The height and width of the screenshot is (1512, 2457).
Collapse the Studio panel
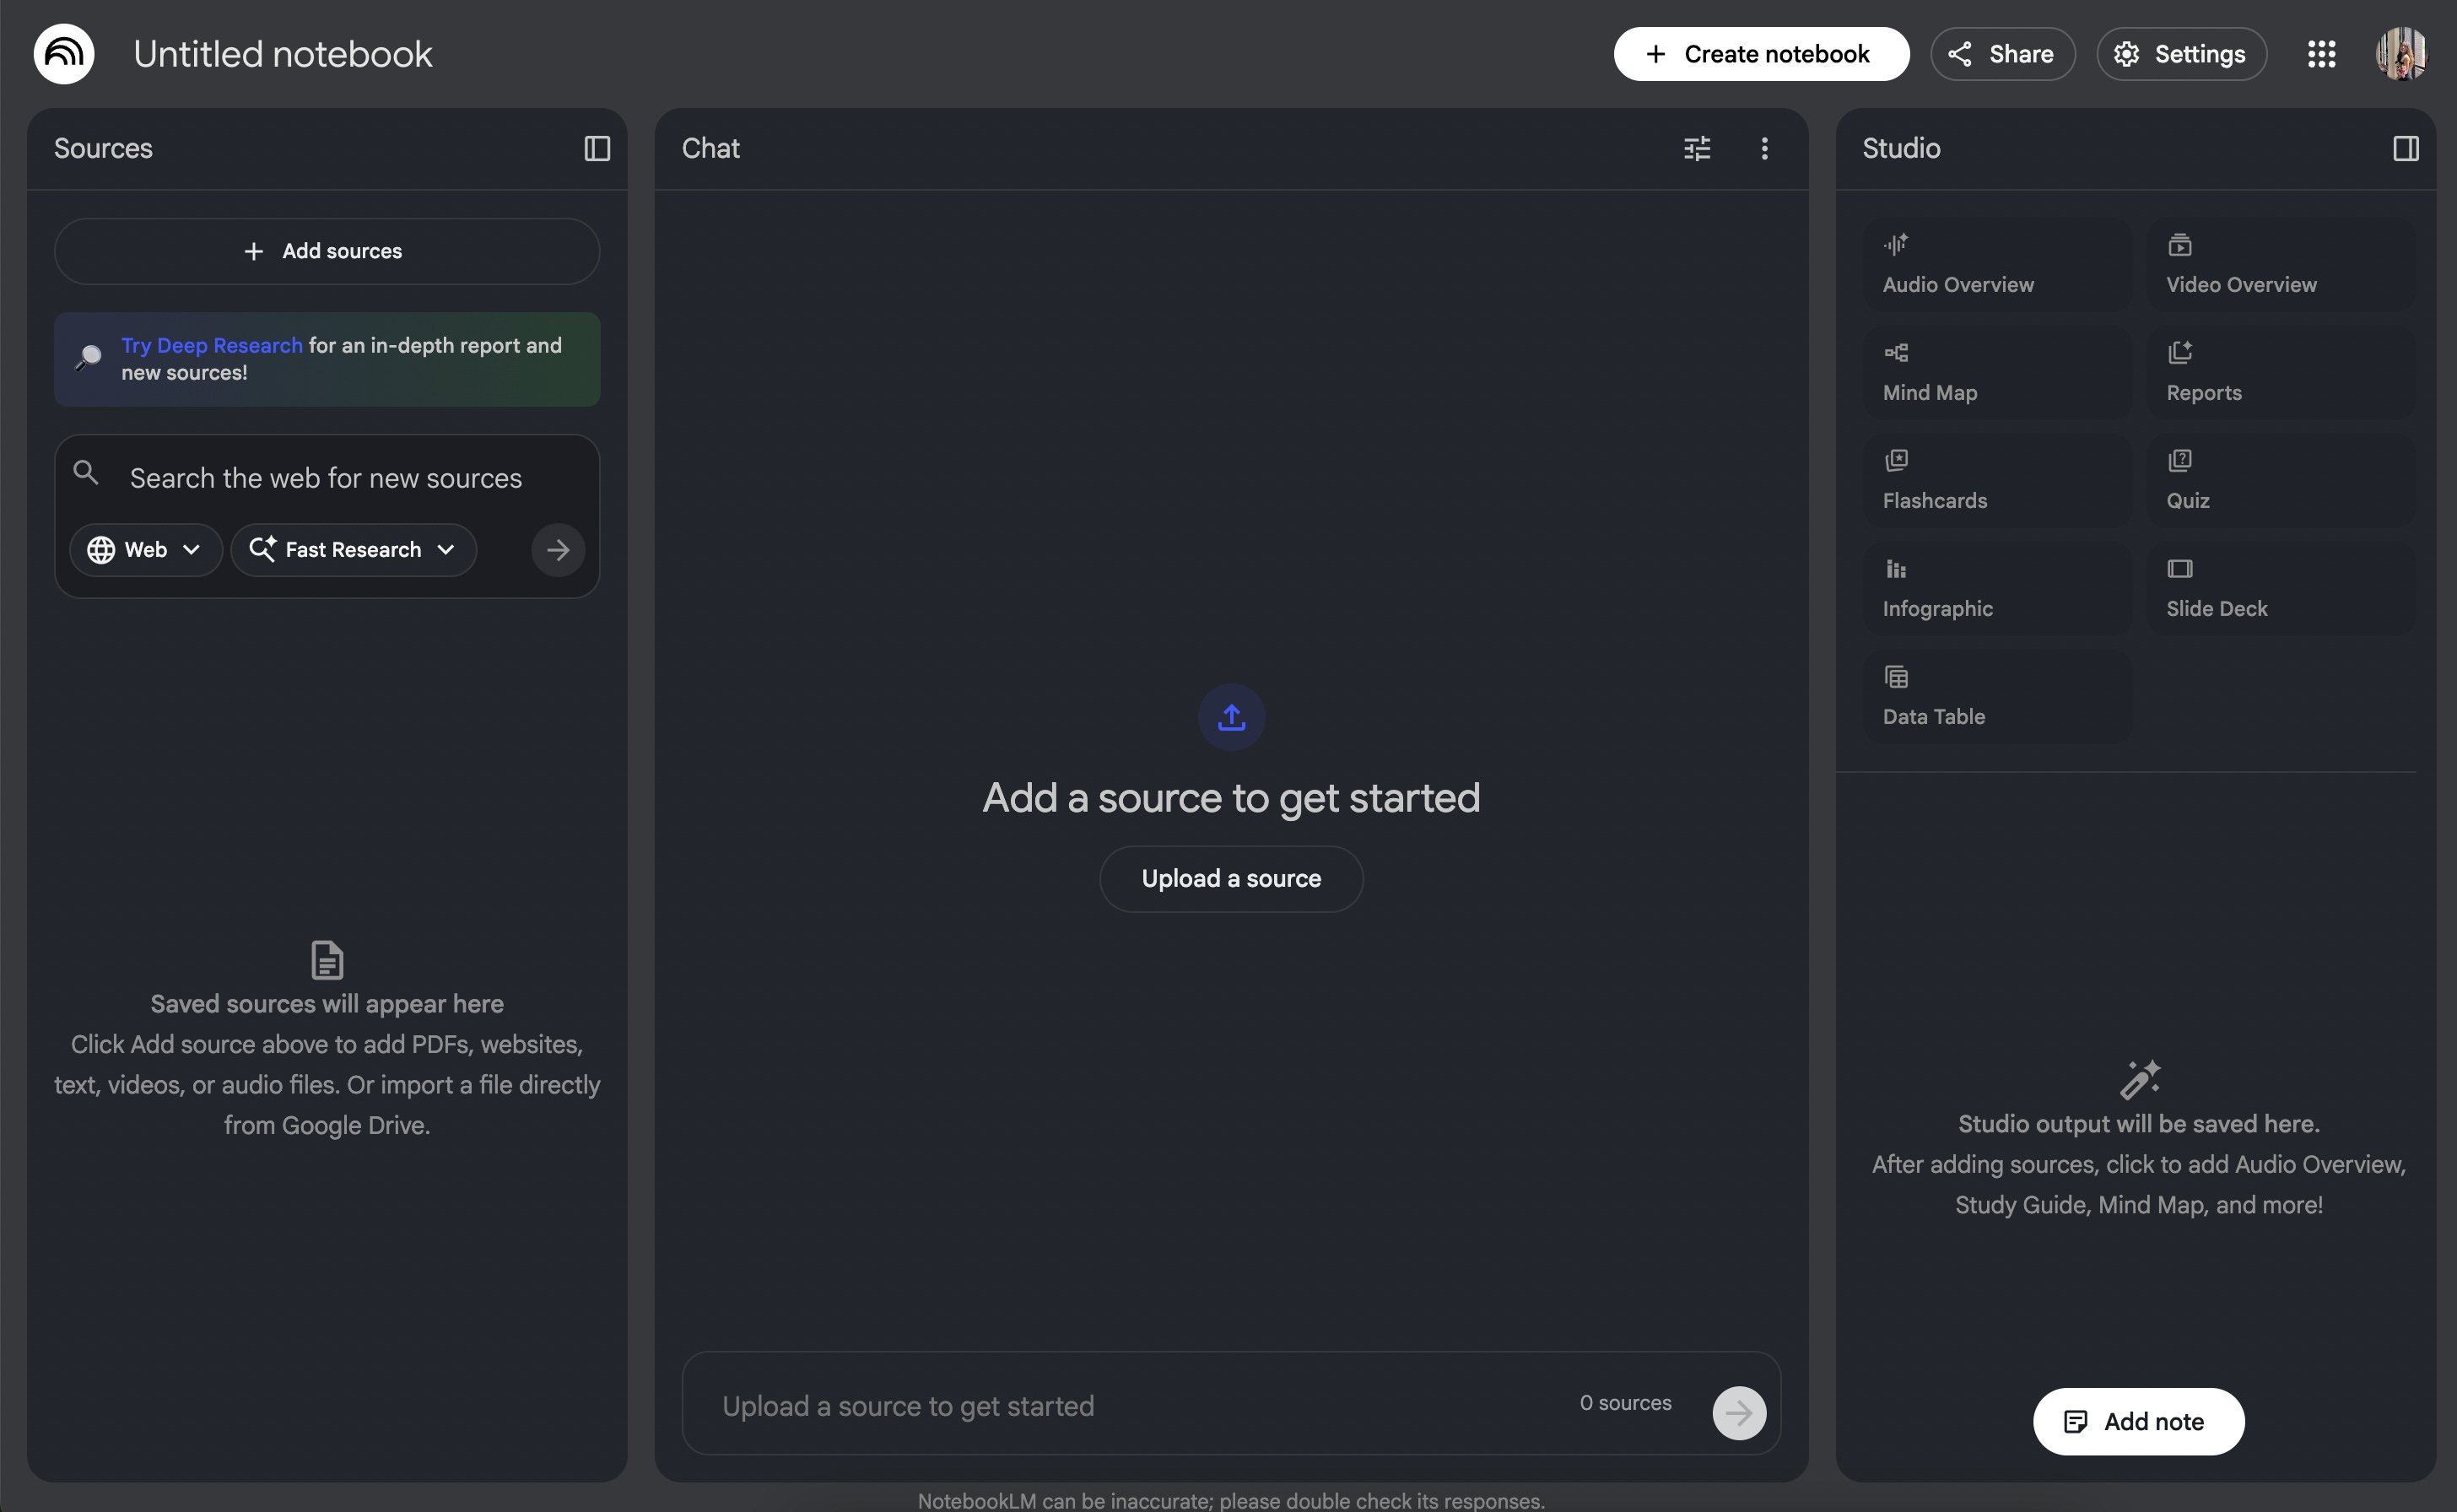tap(2405, 148)
